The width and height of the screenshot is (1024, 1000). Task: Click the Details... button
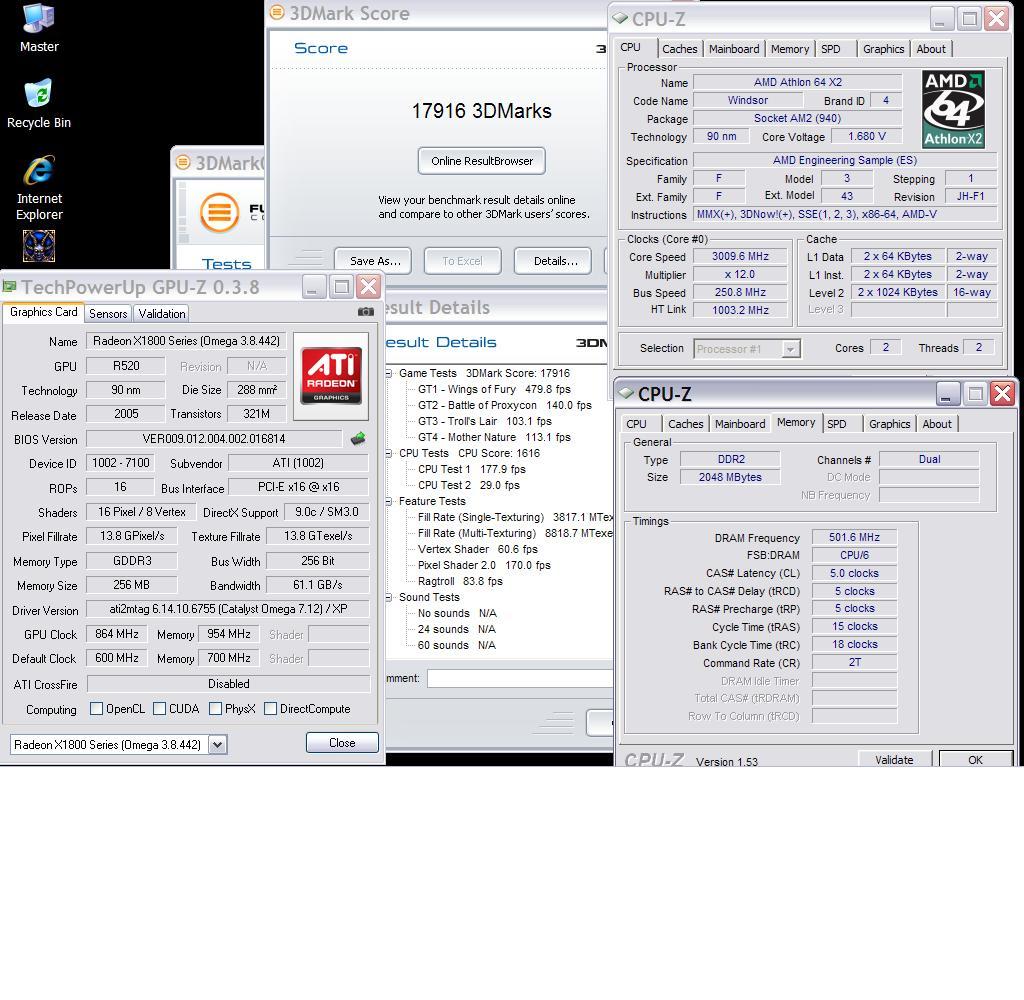coord(552,261)
